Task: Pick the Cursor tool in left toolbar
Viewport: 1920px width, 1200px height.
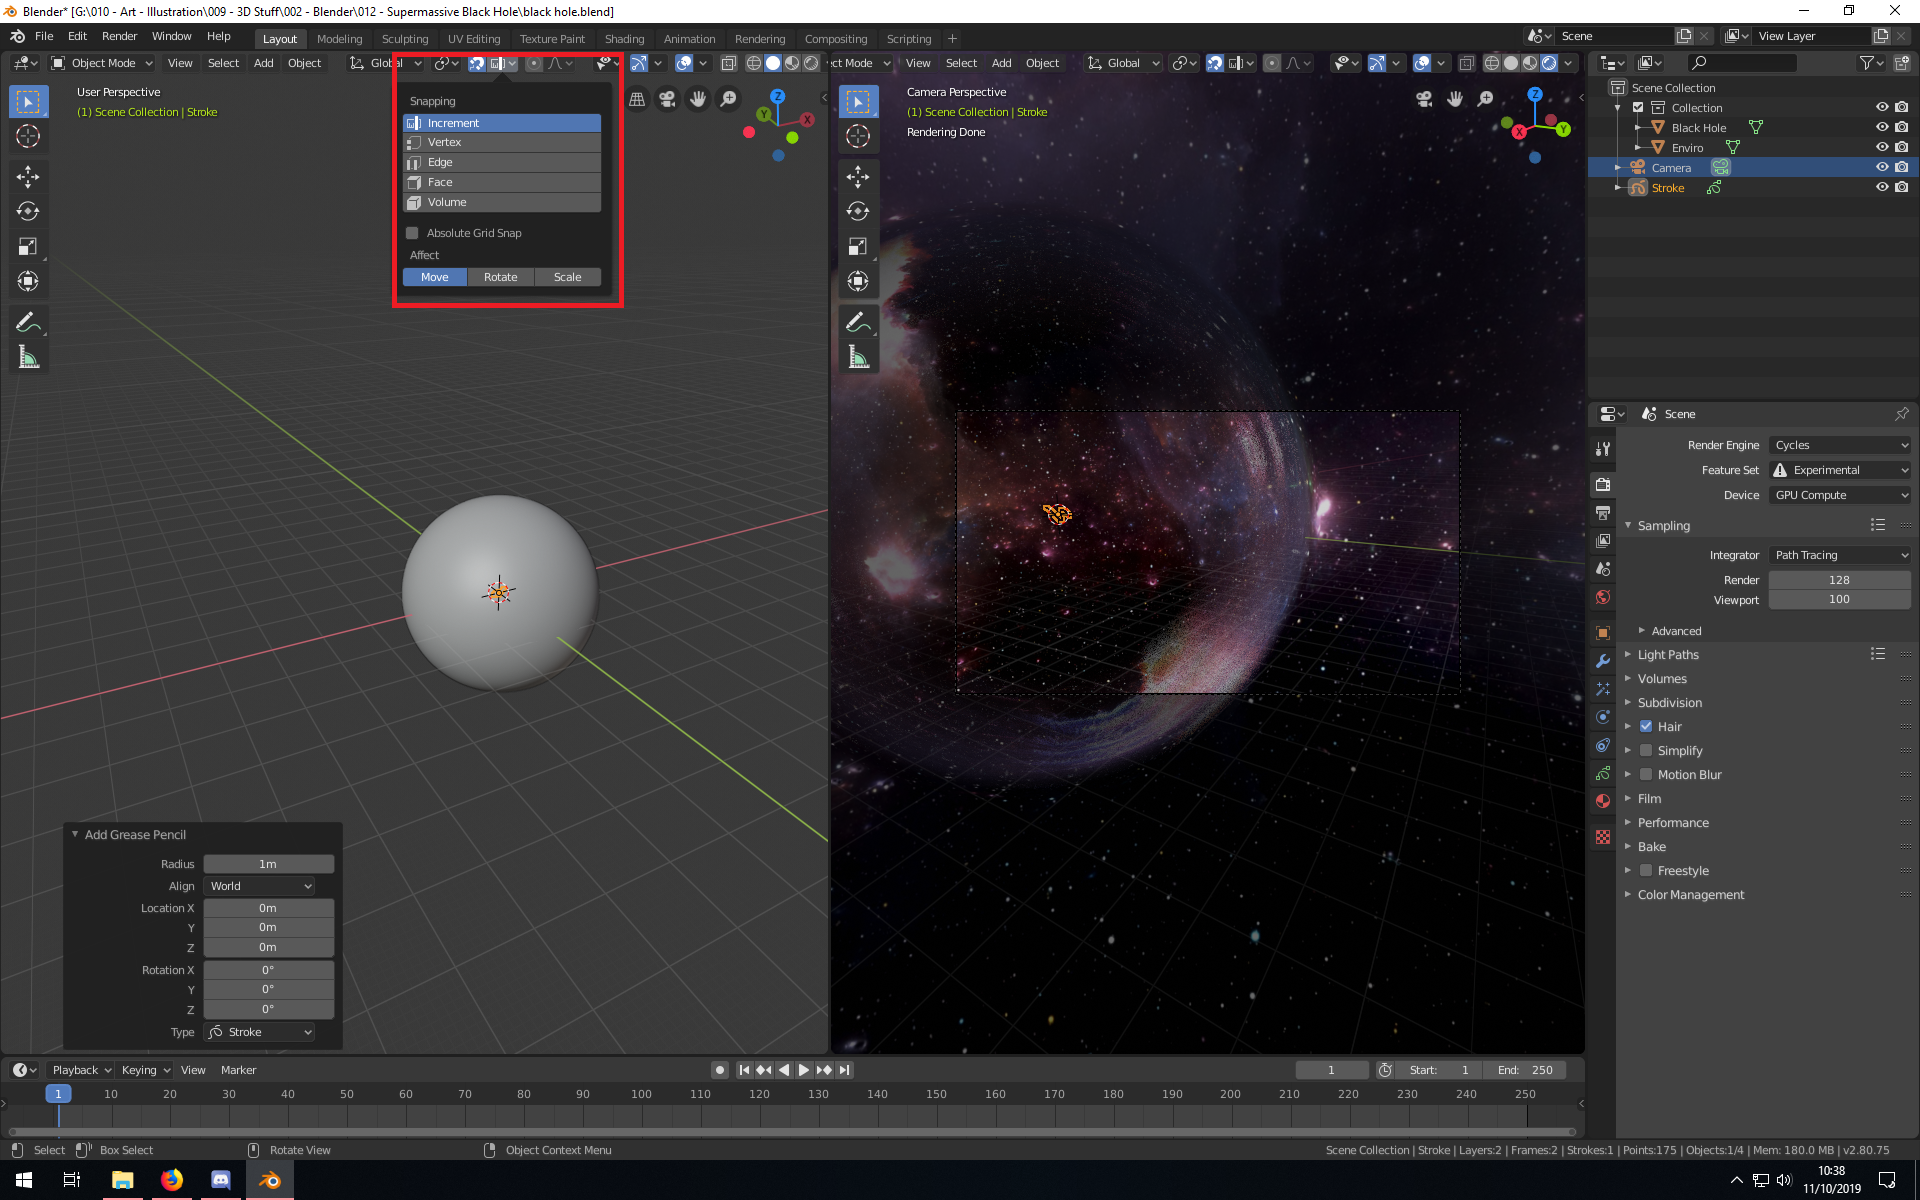Action: coord(28,136)
